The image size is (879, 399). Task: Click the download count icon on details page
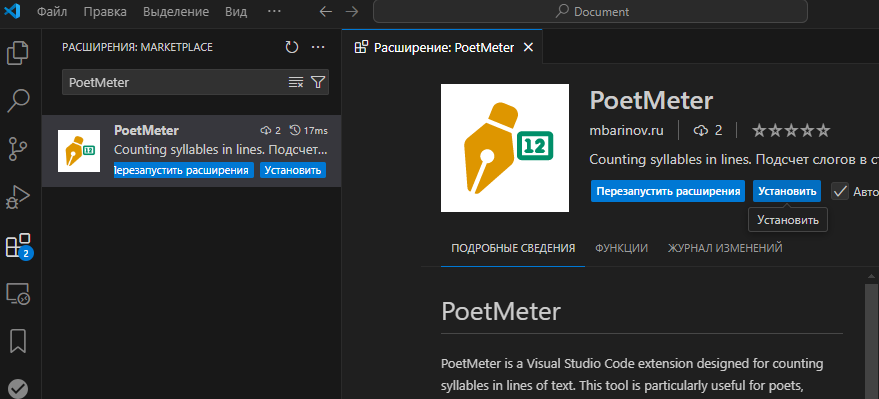pos(700,131)
